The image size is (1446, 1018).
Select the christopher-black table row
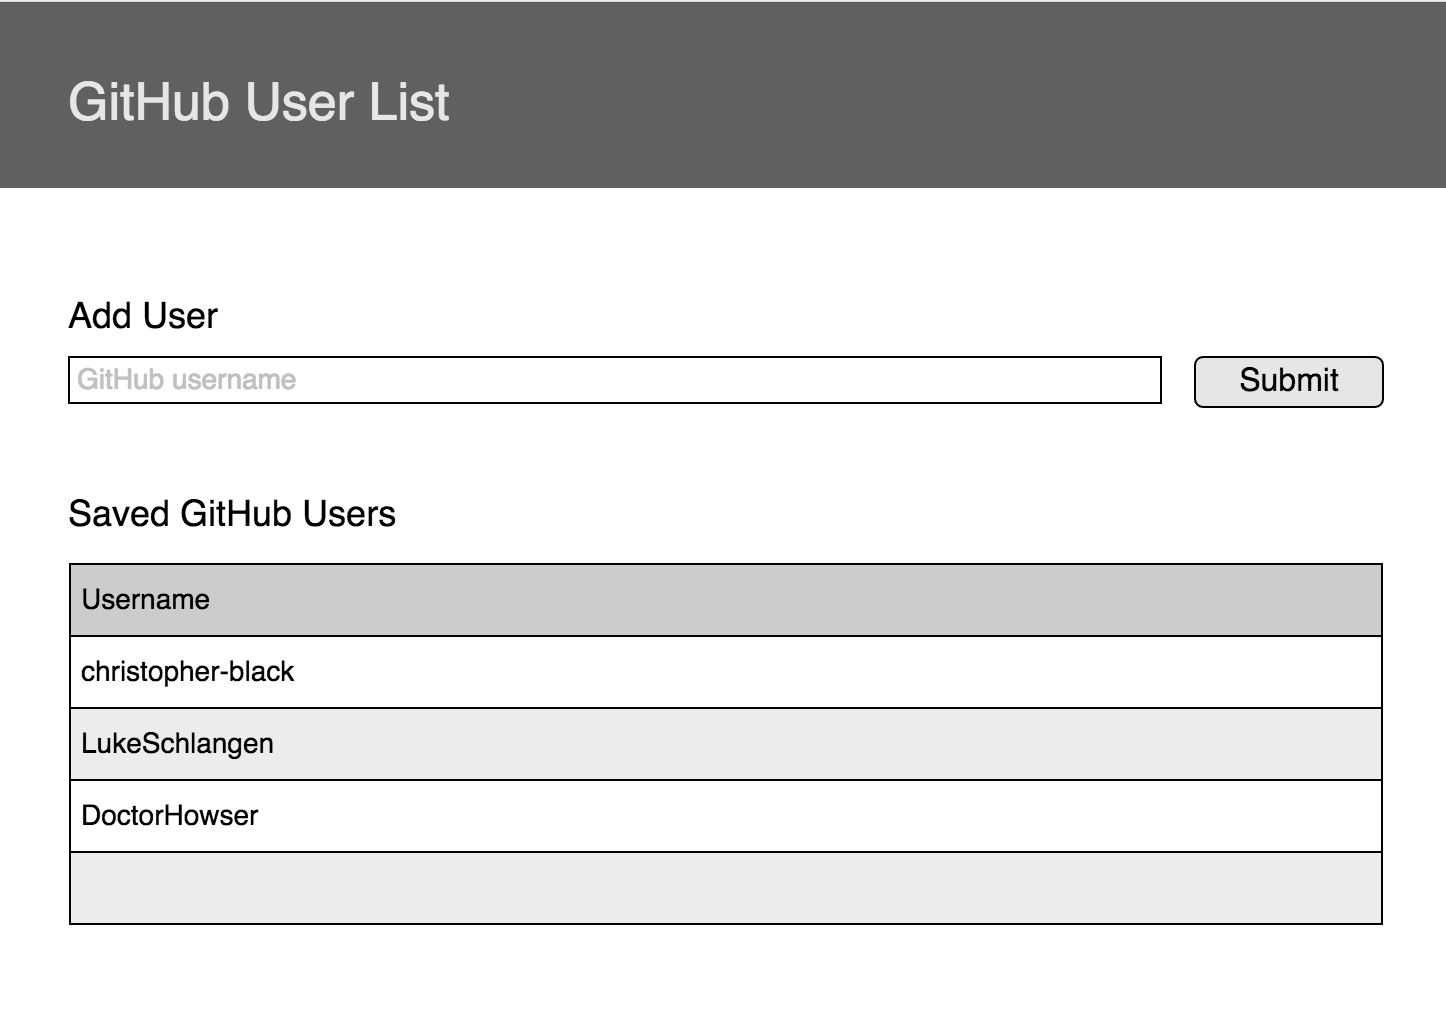coord(725,672)
